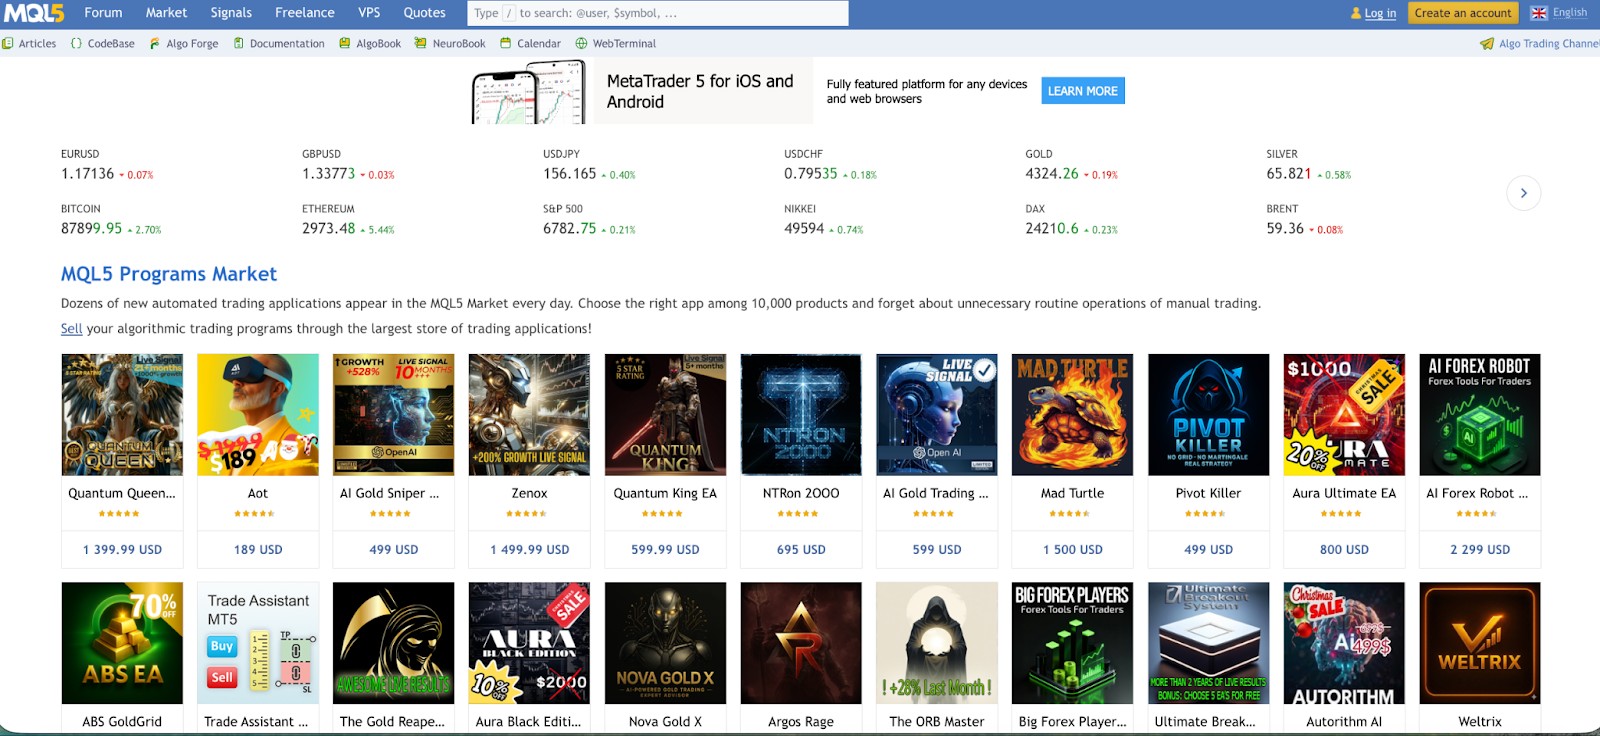
Task: Open AI Gold Trading product image
Action: pyautogui.click(x=937, y=414)
